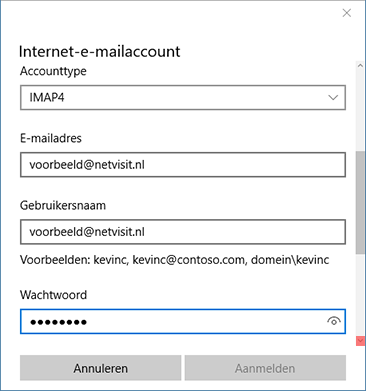This screenshot has height=391, width=366.
Task: Click the scrollbar up arrow
Action: (360, 66)
